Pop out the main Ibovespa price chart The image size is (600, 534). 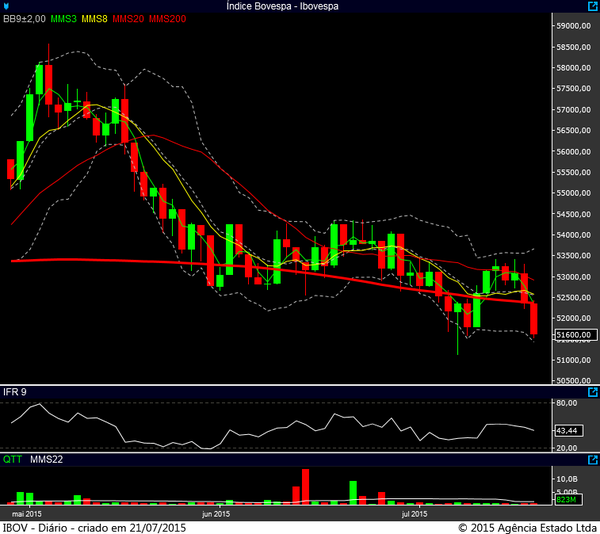590,6
